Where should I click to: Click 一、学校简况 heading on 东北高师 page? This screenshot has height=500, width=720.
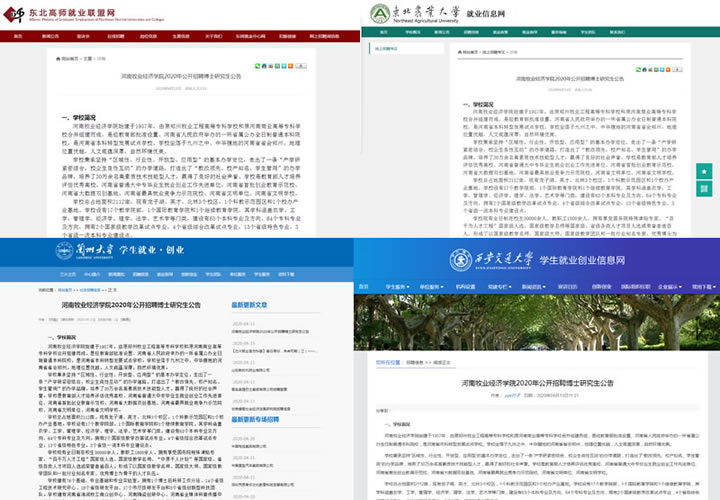click(x=79, y=118)
